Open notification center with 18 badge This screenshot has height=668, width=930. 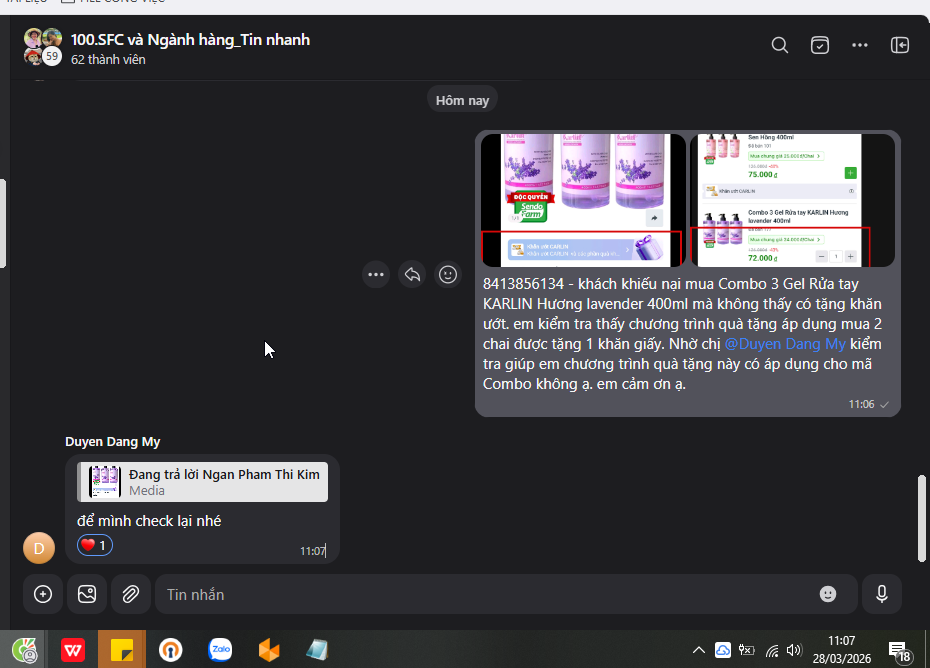point(899,651)
